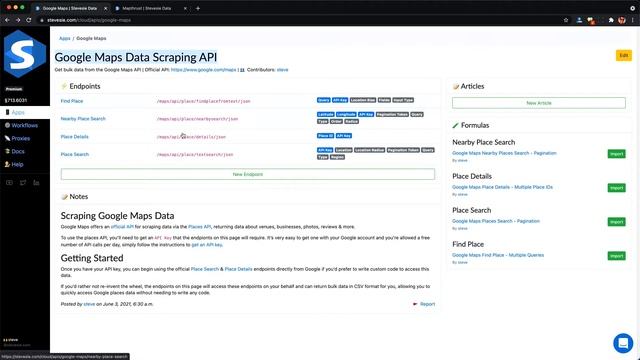Open the steve contributor link

(x=282, y=70)
